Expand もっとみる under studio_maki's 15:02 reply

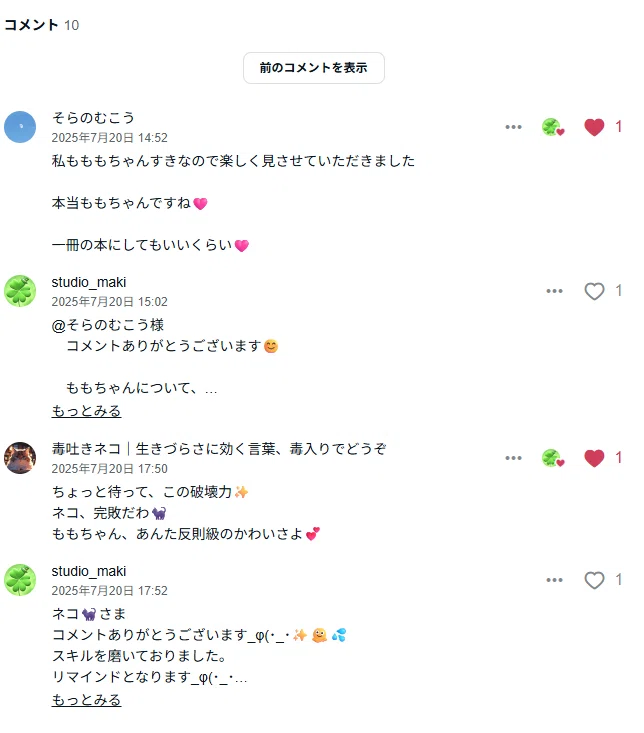click(86, 411)
